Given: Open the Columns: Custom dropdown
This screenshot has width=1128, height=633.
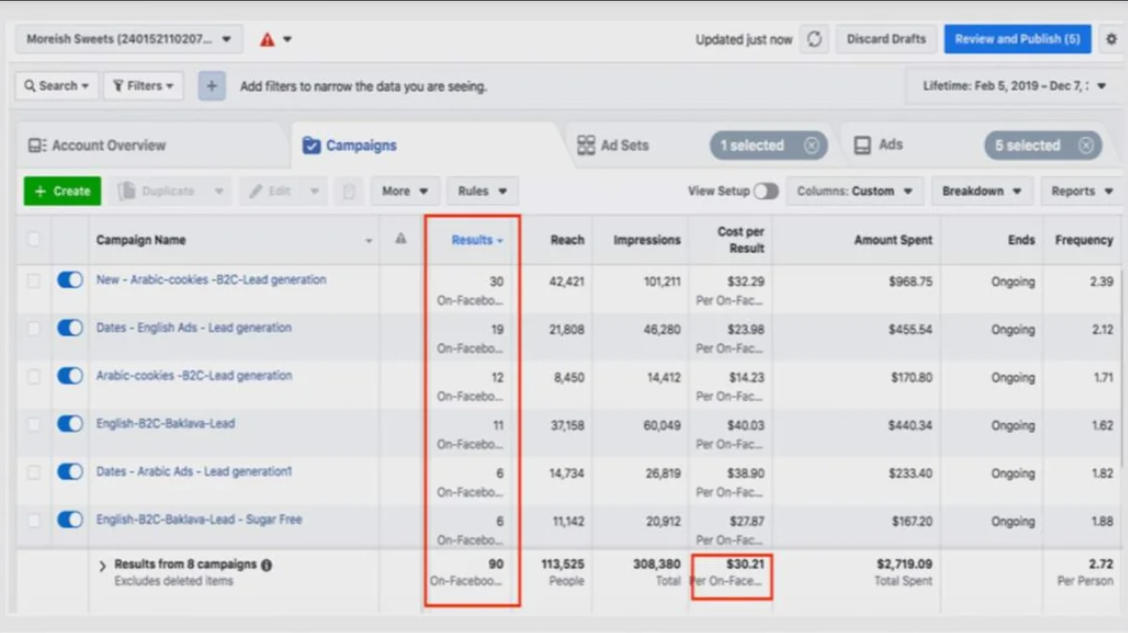Looking at the screenshot, I should [854, 191].
